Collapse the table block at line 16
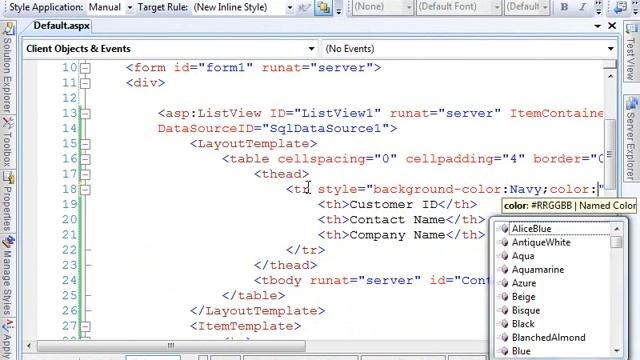 pyautogui.click(x=85, y=159)
